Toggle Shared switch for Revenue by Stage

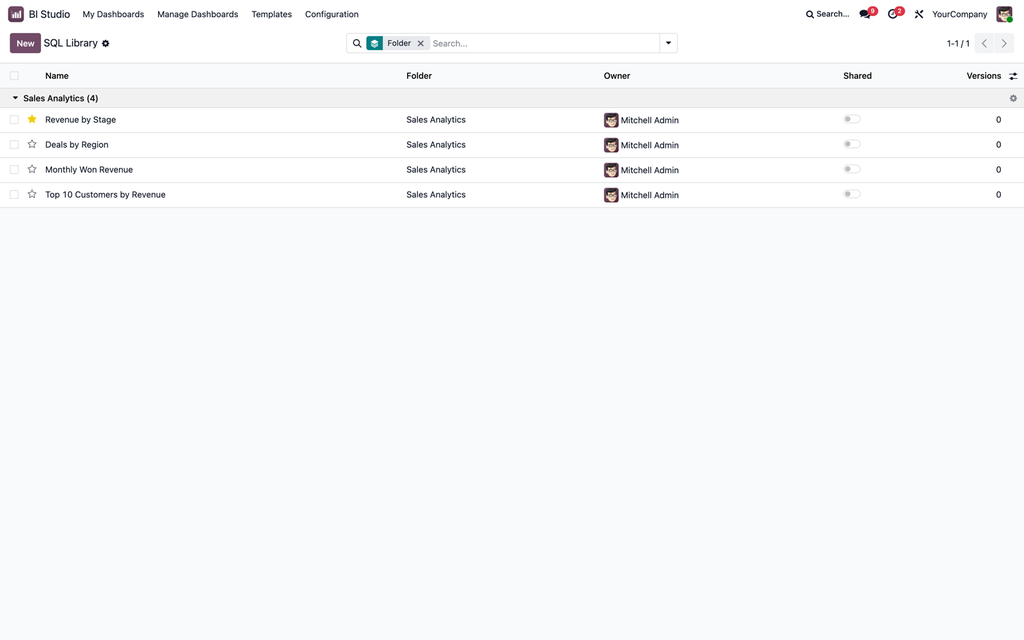coord(852,120)
